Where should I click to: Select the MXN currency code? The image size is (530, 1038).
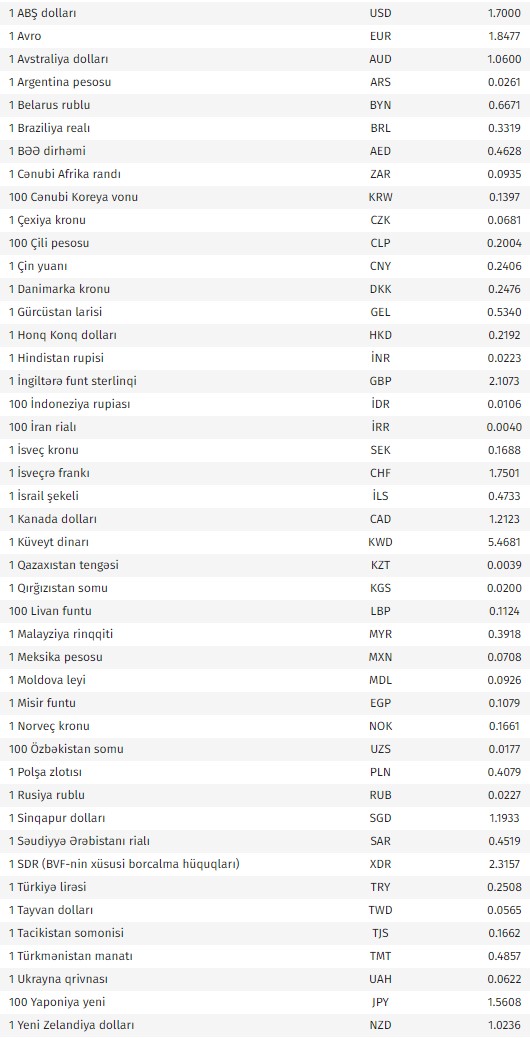tap(380, 657)
